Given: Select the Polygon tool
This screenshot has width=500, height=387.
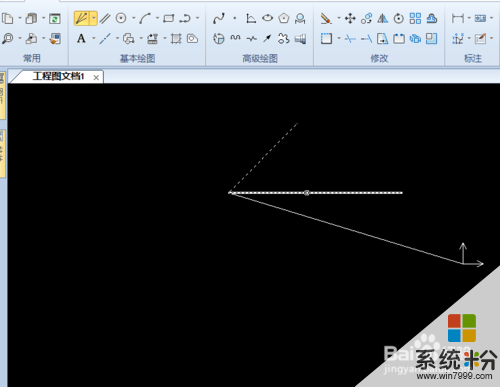Looking at the screenshot, I should [284, 18].
